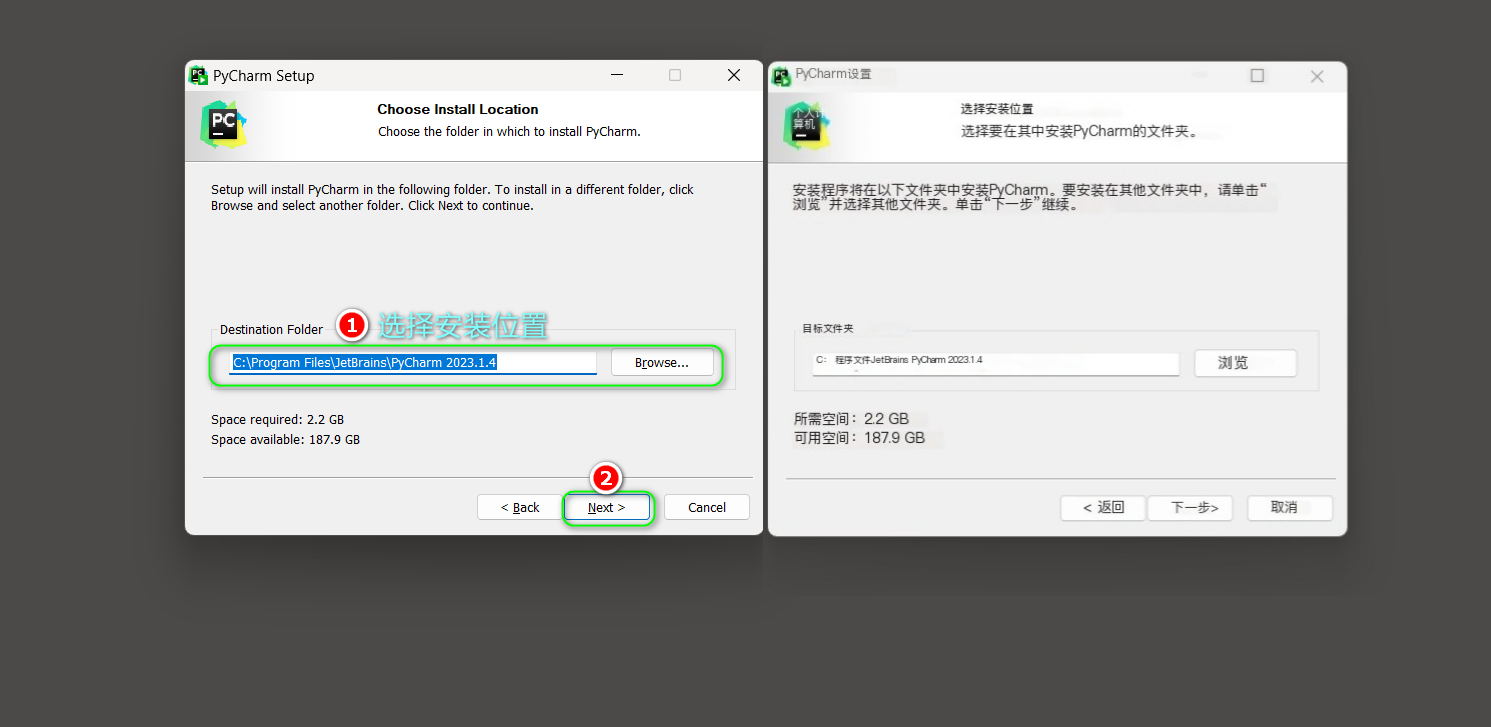This screenshot has width=1491, height=727.
Task: Click the Browse... button in PyCharm Setup
Action: click(x=662, y=362)
